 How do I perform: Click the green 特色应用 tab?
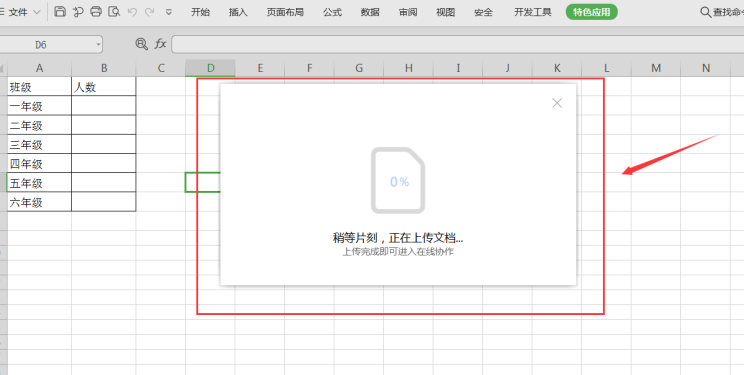tap(592, 12)
